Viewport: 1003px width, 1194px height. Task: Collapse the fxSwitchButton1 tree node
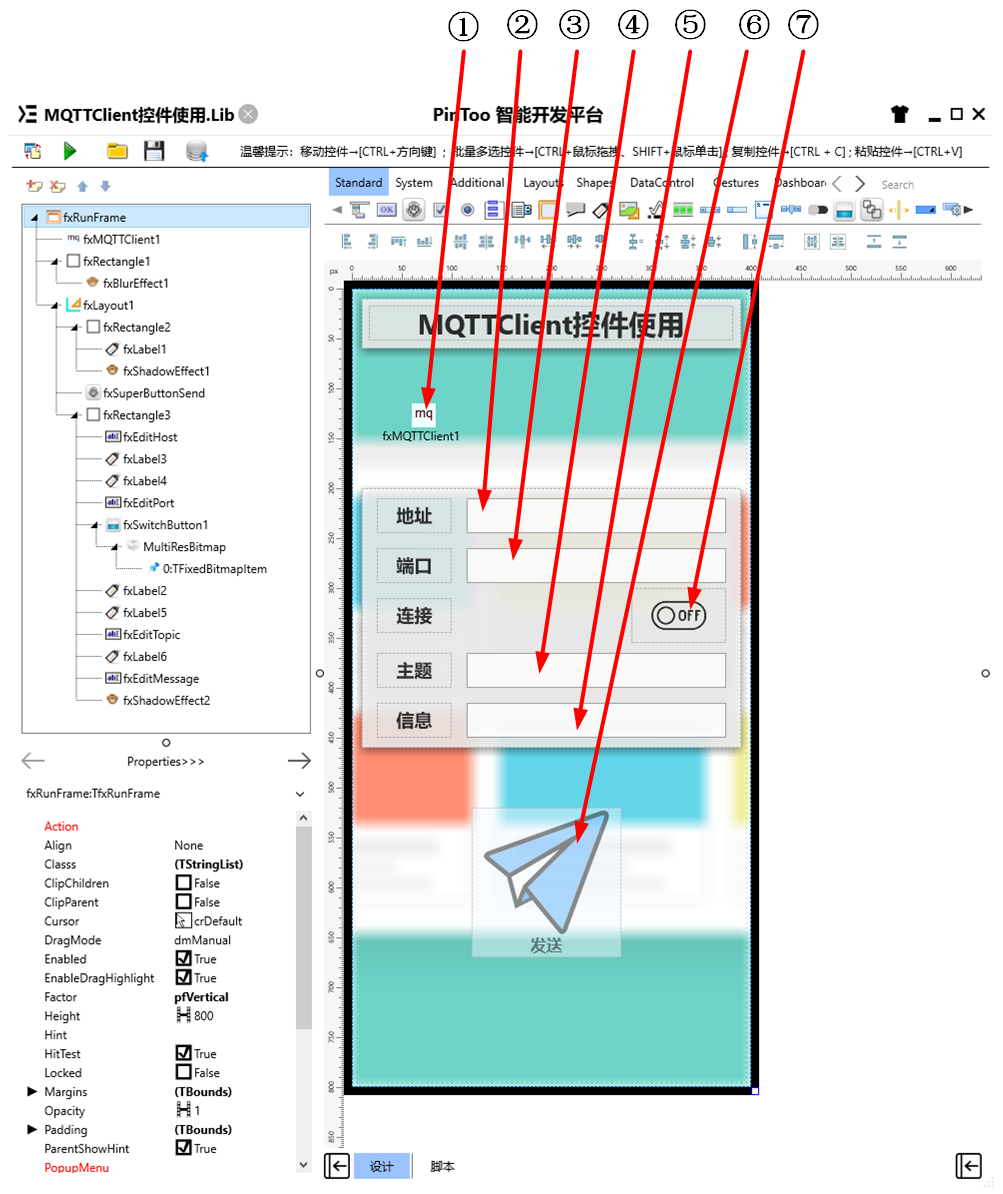pyautogui.click(x=95, y=525)
